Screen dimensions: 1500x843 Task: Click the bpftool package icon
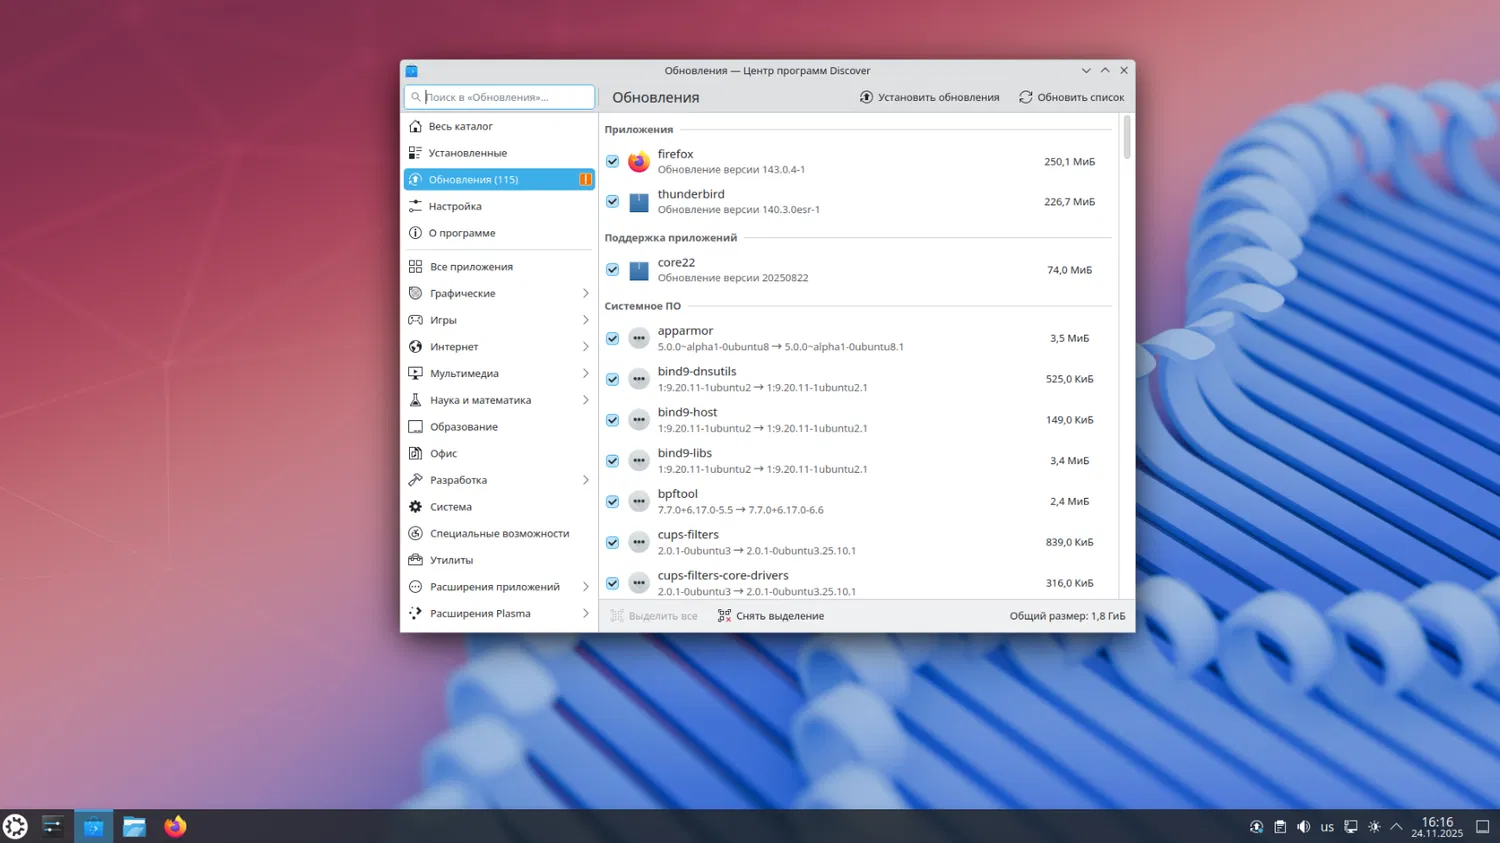[639, 502]
